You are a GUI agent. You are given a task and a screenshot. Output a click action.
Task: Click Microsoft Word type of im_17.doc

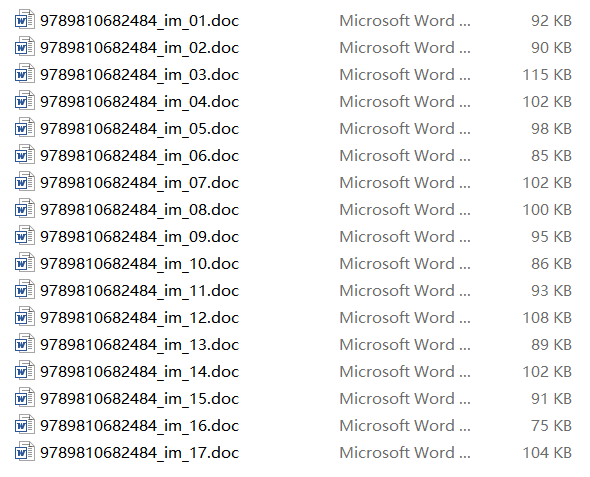pos(405,453)
